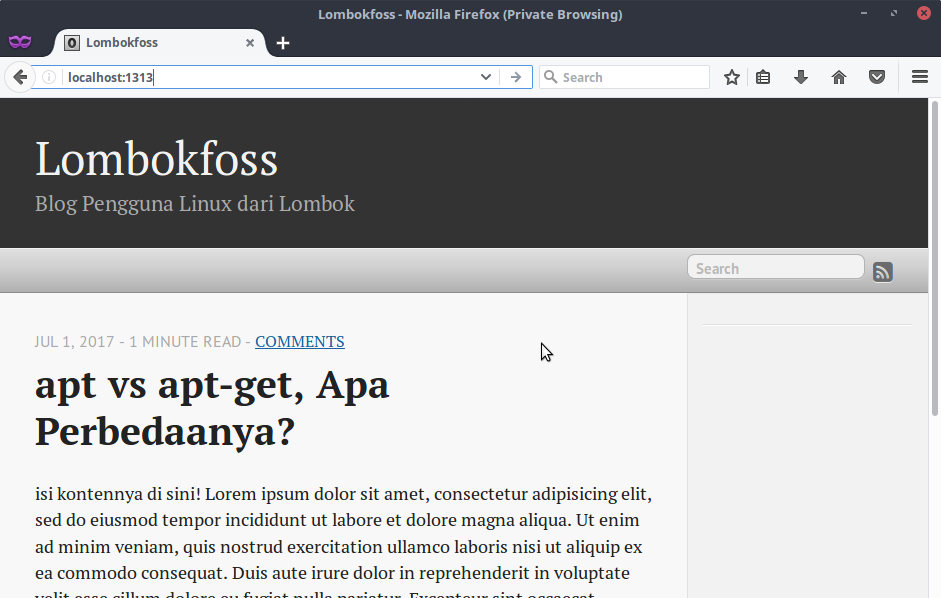Viewport: 941px width, 598px height.
Task: Save page to Pocket
Action: click(x=876, y=76)
